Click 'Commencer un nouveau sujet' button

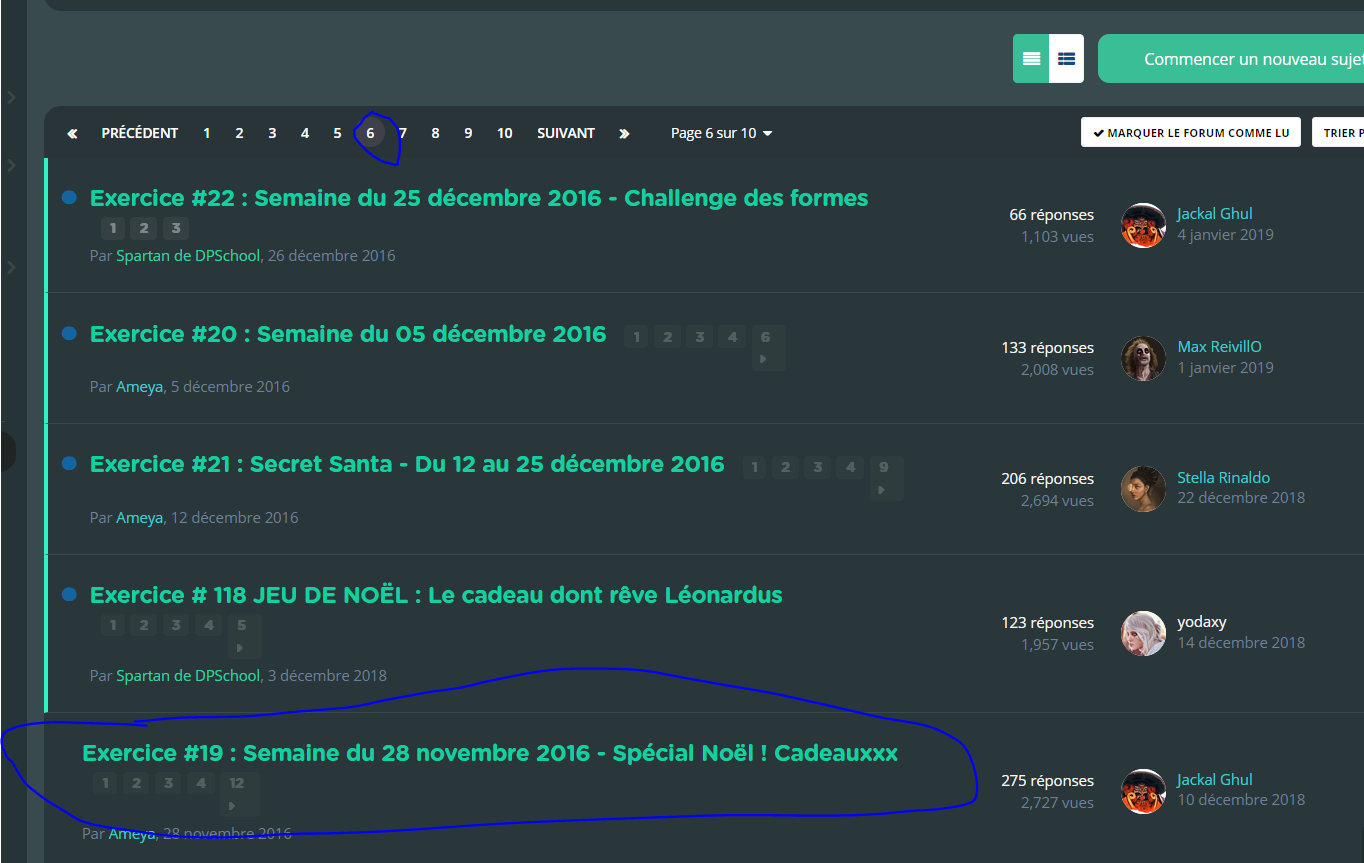(1230, 59)
